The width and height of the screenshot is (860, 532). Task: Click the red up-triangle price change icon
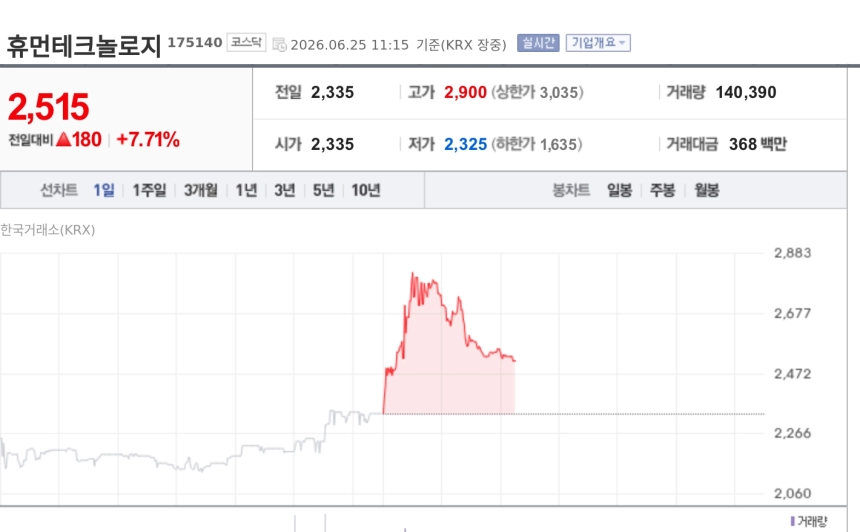(64, 139)
